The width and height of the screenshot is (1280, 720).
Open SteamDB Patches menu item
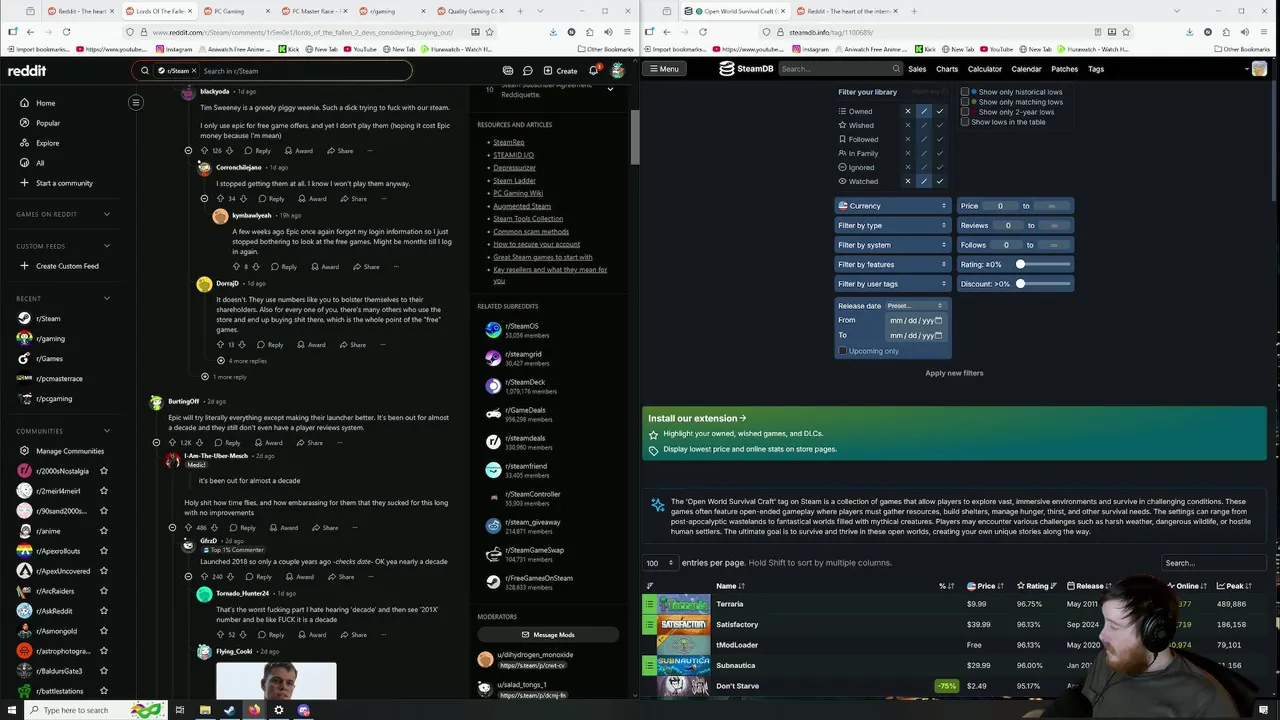click(x=1064, y=69)
